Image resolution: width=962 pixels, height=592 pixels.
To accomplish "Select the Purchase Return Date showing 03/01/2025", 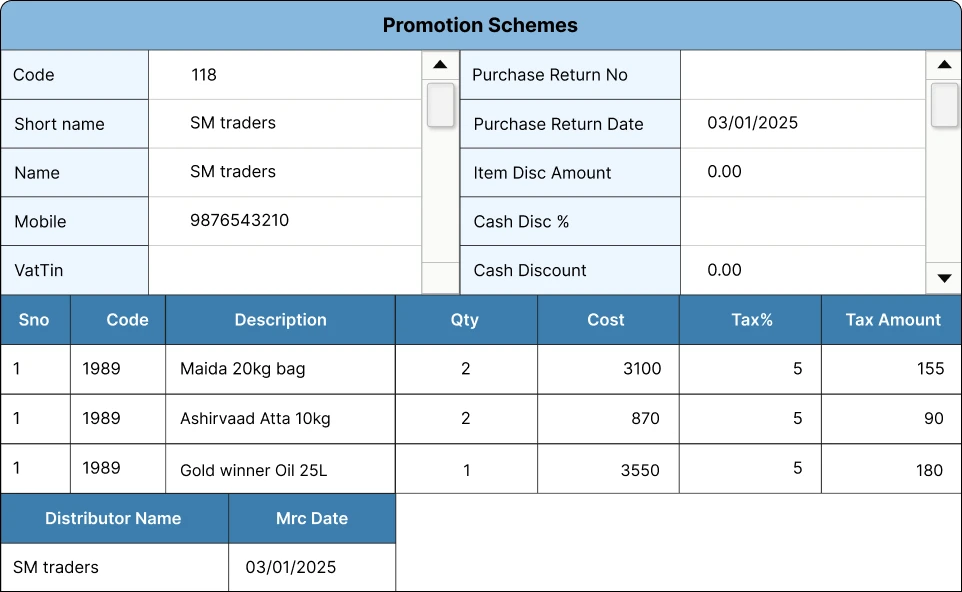I will point(800,123).
